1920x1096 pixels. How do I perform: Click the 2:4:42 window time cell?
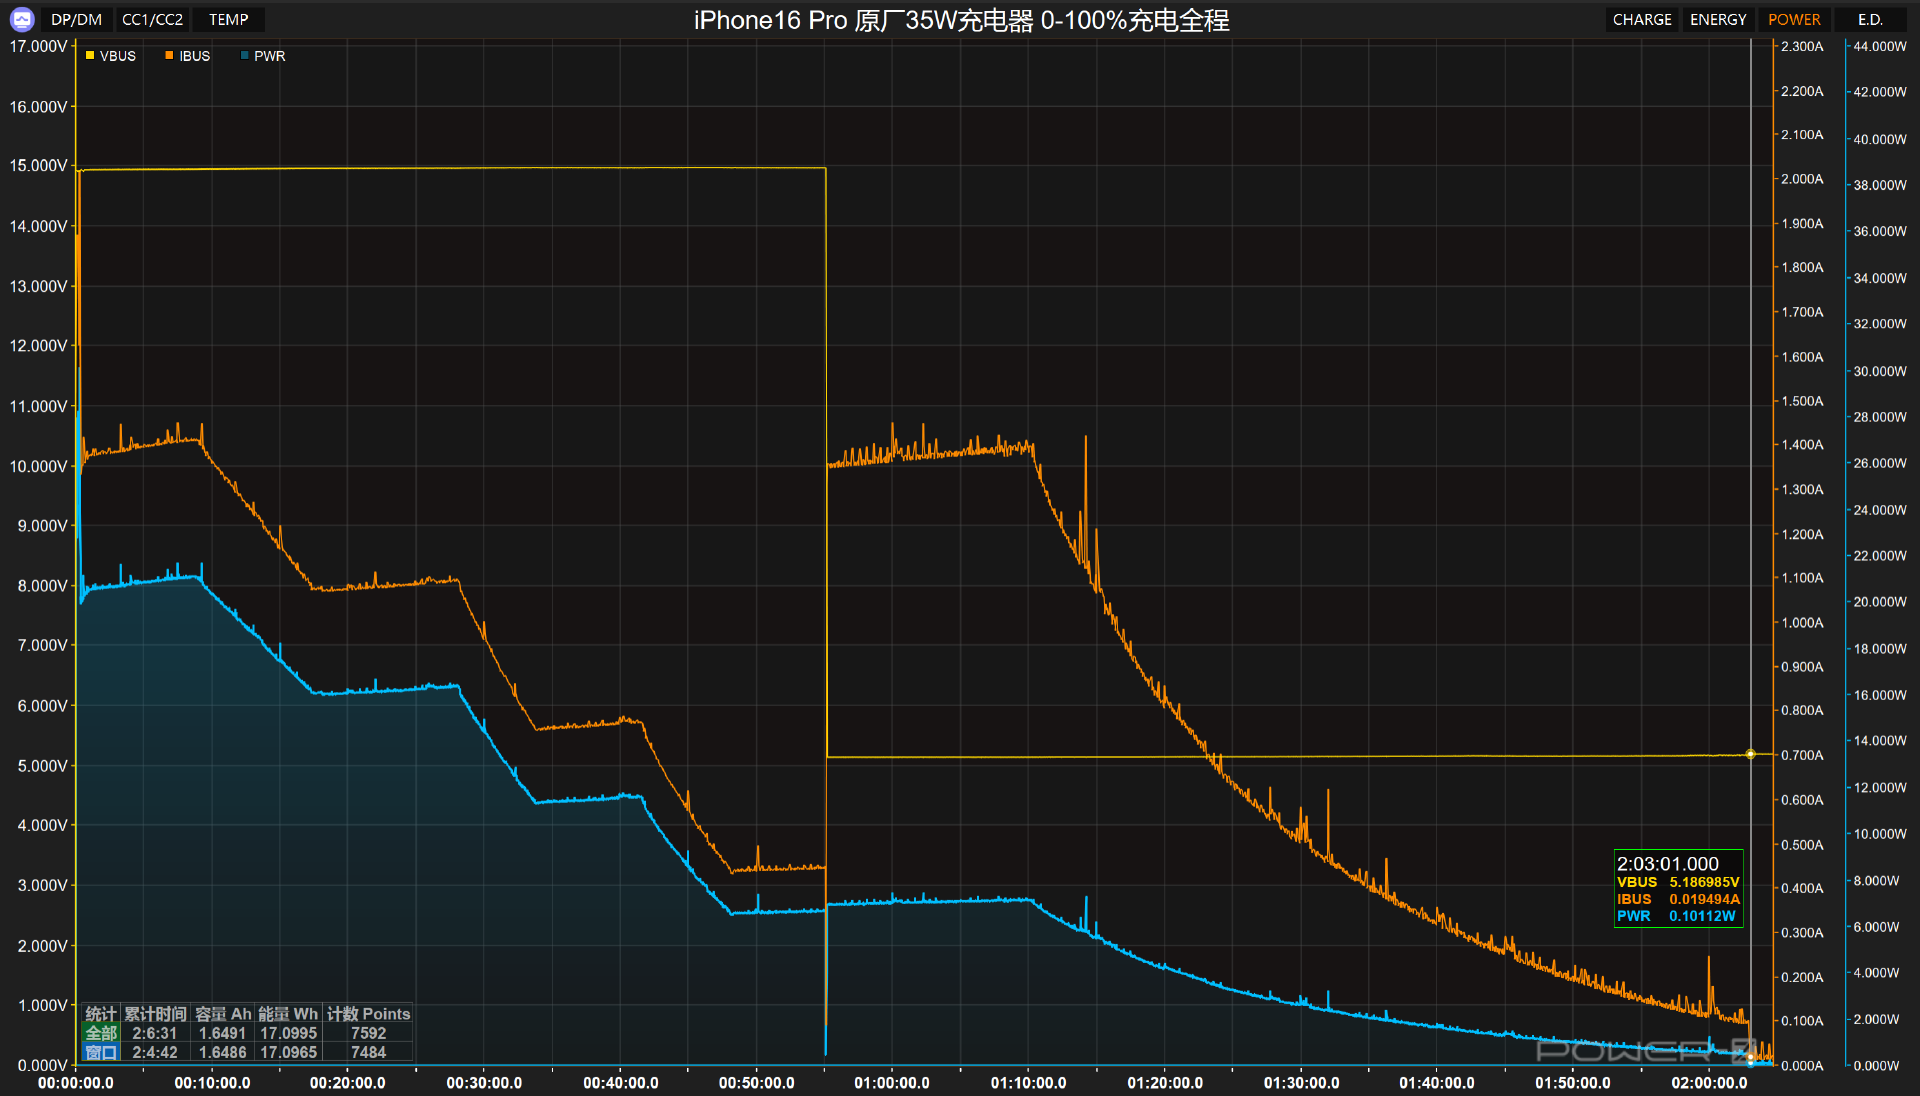(155, 1052)
